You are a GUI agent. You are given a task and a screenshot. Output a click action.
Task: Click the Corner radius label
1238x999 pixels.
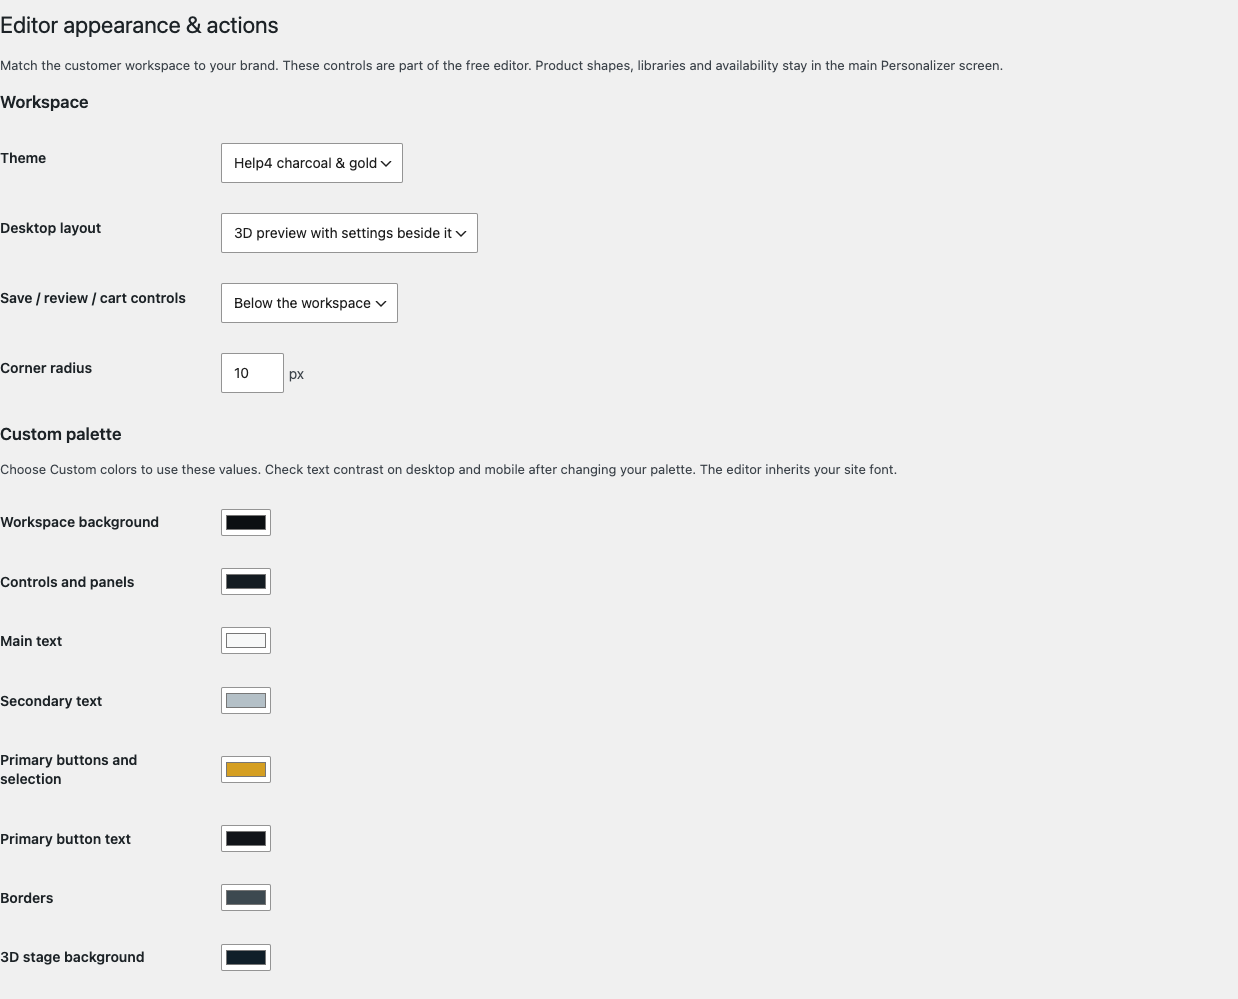tap(46, 368)
